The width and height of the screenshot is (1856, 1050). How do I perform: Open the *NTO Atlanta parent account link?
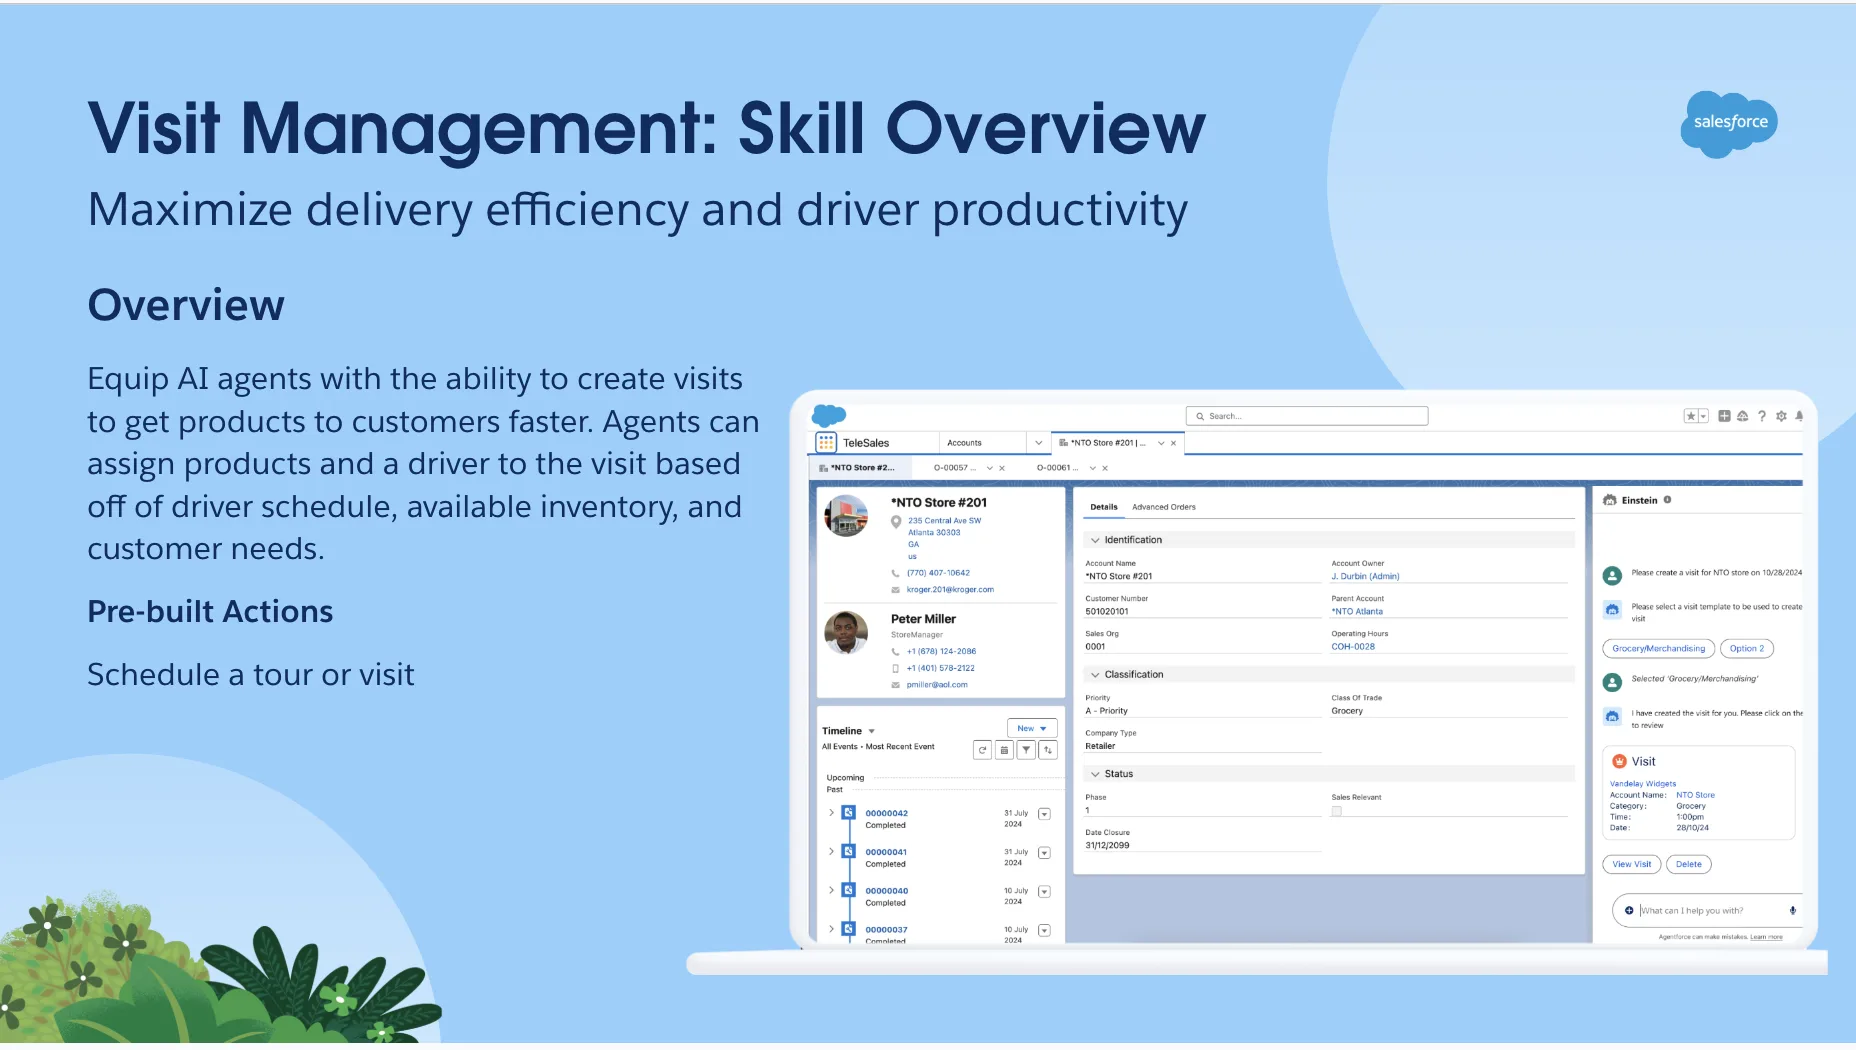click(x=1357, y=612)
